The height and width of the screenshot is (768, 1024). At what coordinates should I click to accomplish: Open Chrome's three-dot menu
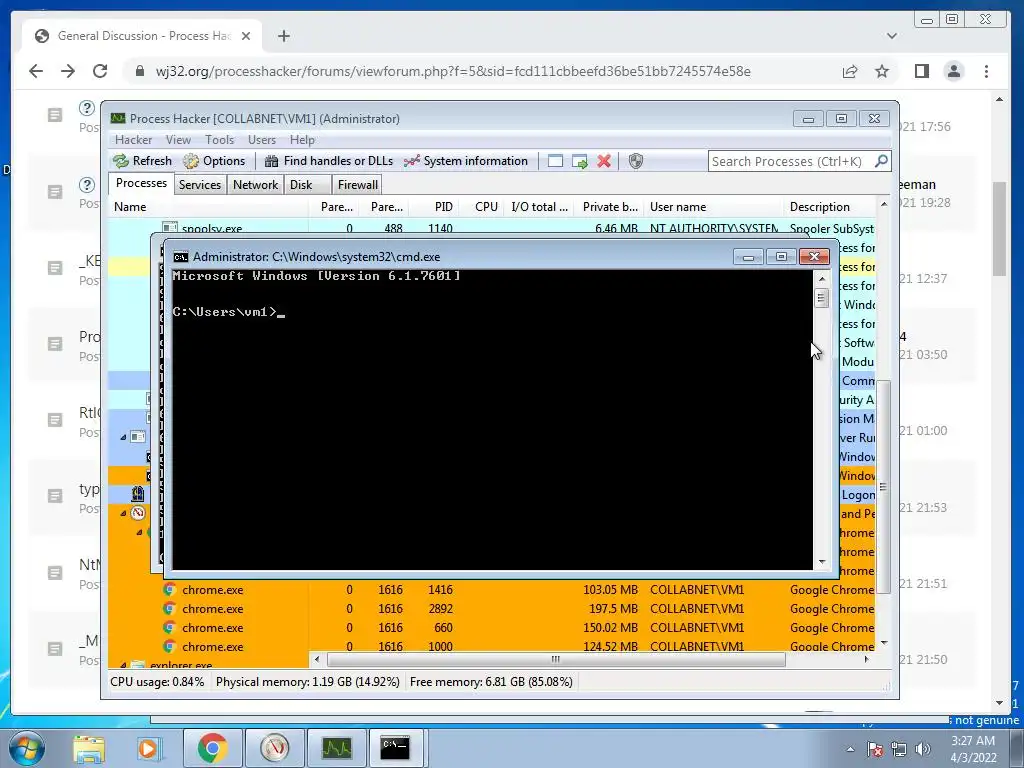click(986, 71)
